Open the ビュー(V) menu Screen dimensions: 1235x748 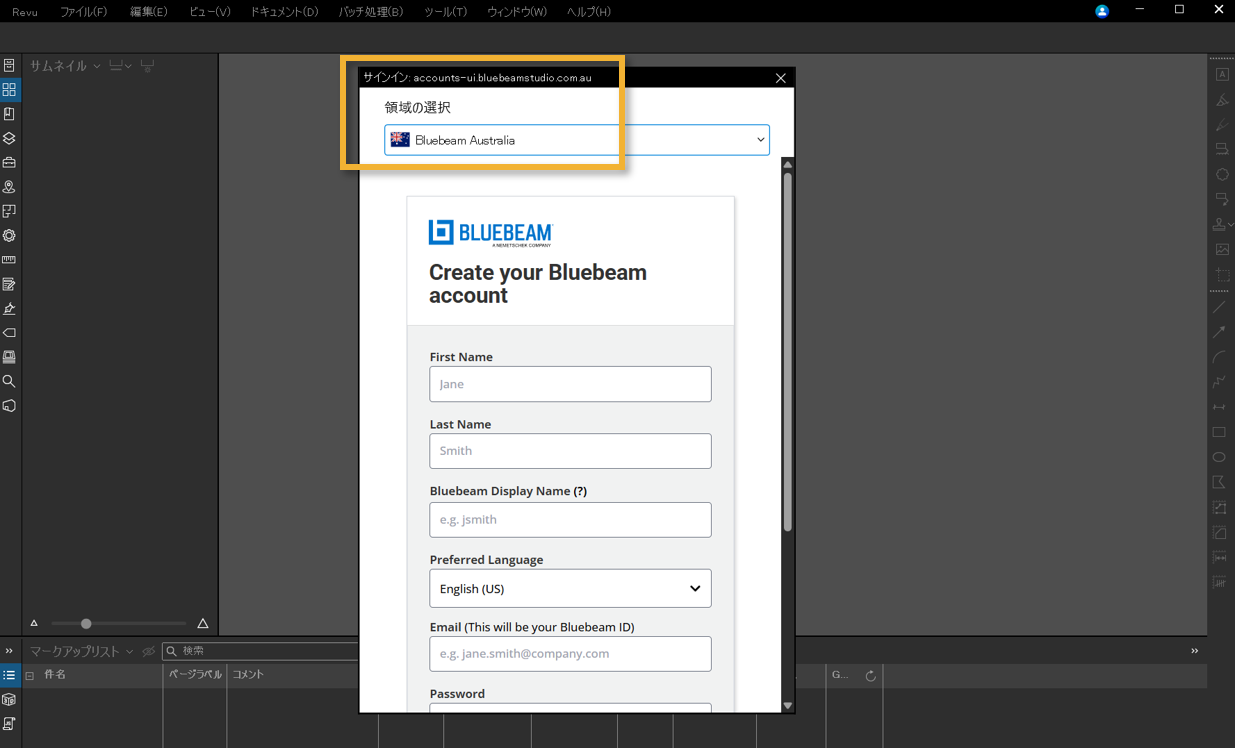[210, 12]
